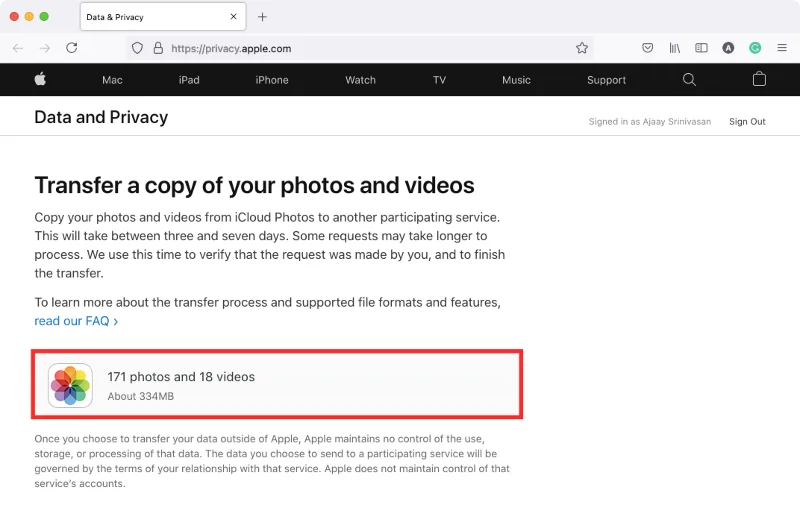The width and height of the screenshot is (800, 505).
Task: Click the green Grammarly extension icon
Action: pos(755,48)
